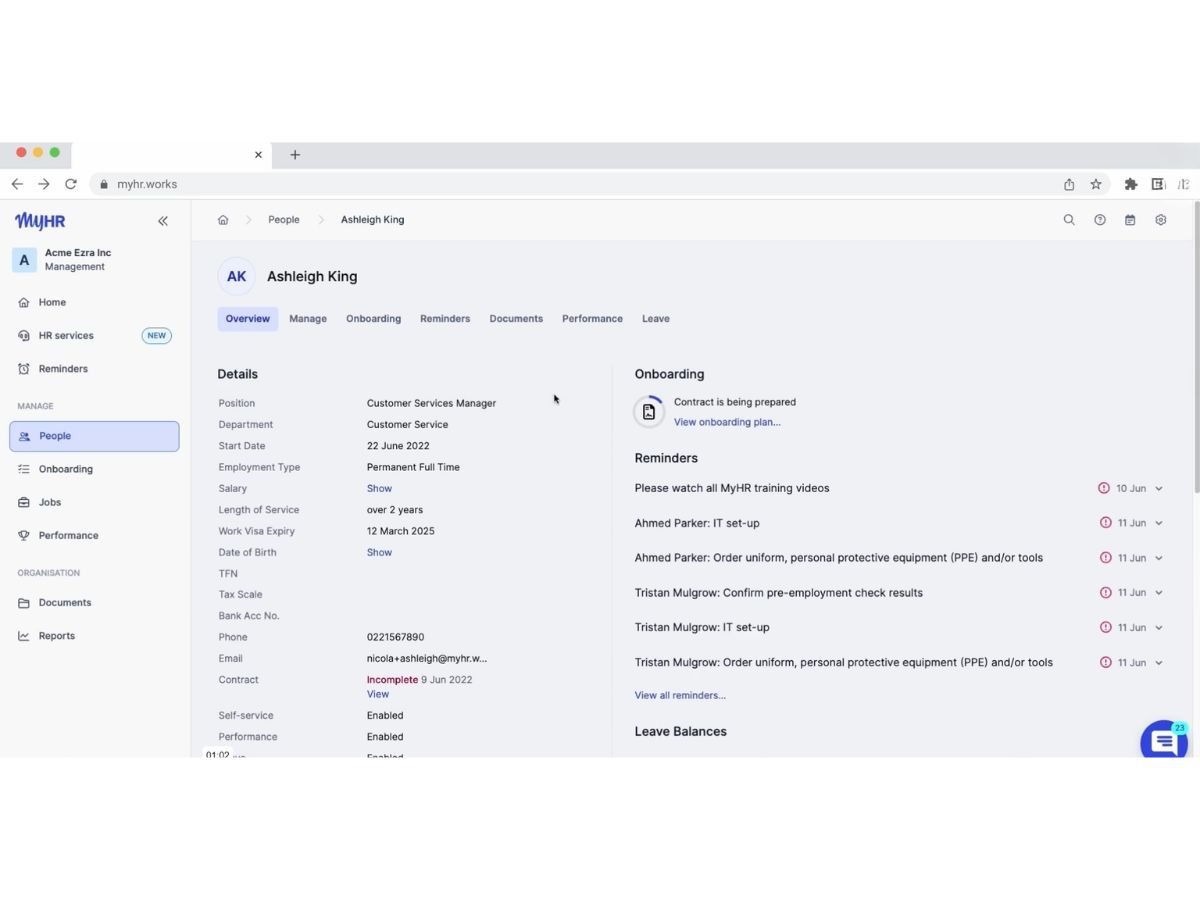Click the Work Visa Expiry date '12 March 2025'
Screen dimensions: 1200x900
coord(400,532)
